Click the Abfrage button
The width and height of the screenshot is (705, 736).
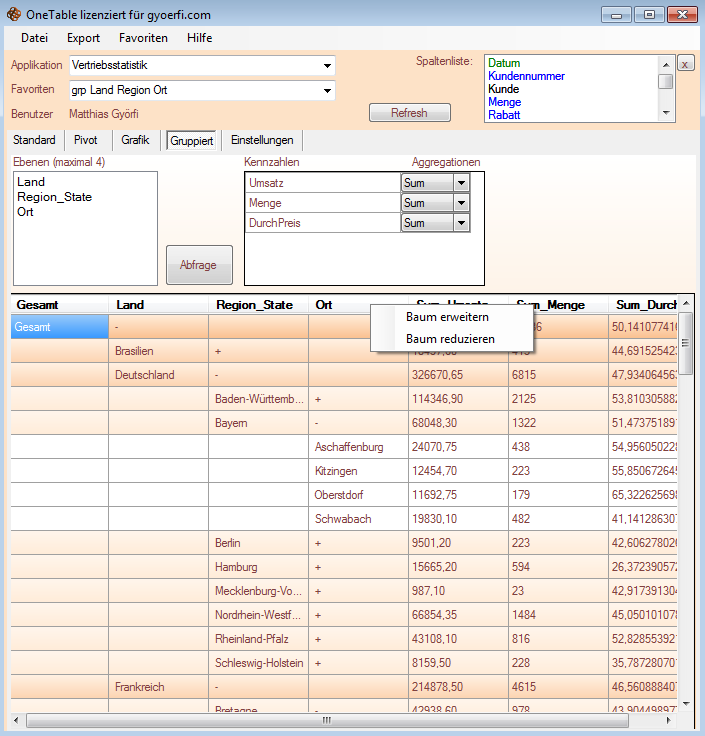click(x=199, y=265)
